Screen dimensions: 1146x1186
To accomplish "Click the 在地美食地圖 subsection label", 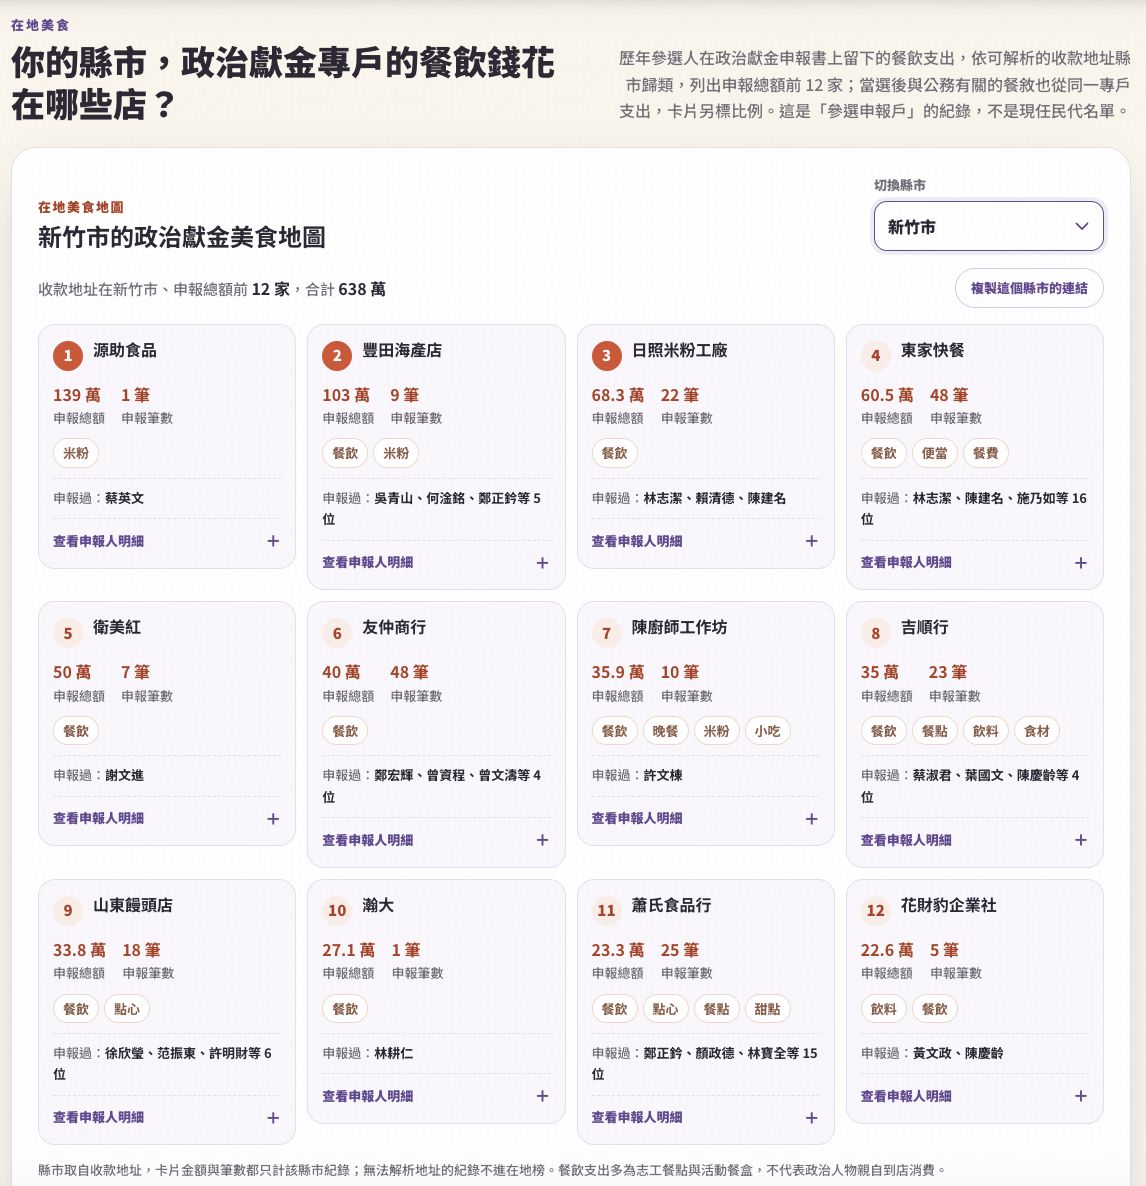I will [x=80, y=207].
